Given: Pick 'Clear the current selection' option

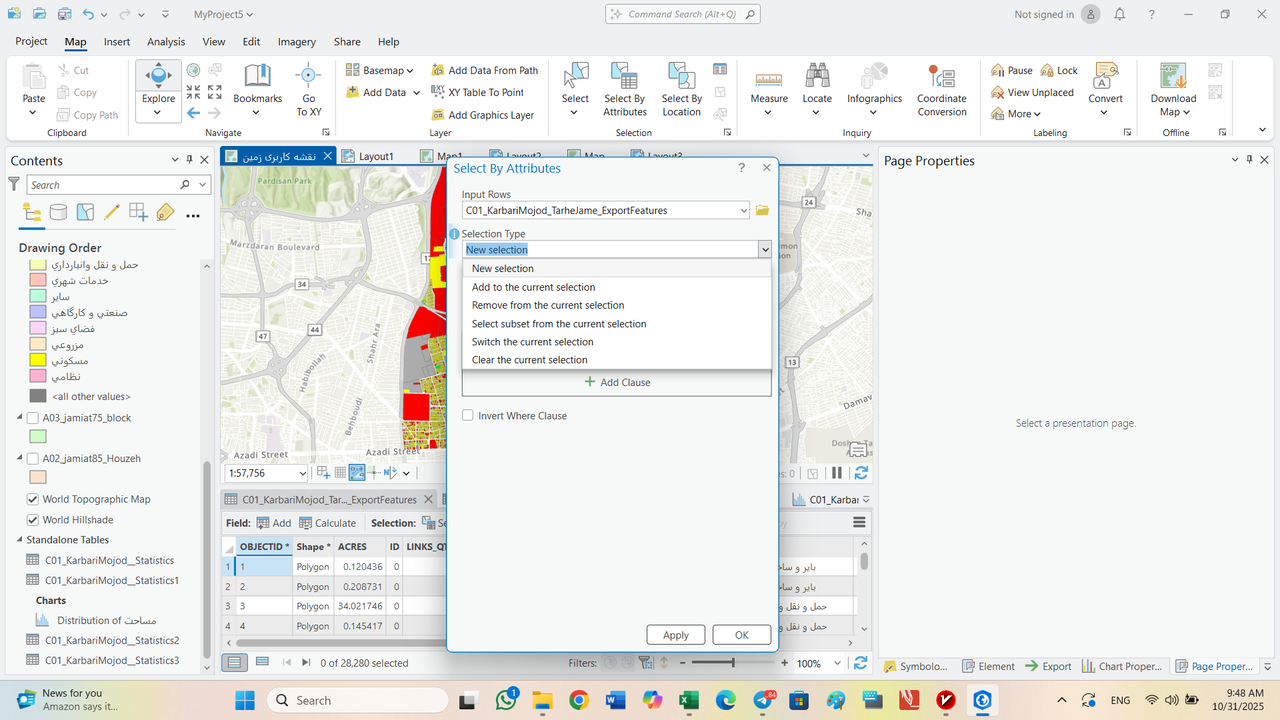Looking at the screenshot, I should [x=617, y=360].
